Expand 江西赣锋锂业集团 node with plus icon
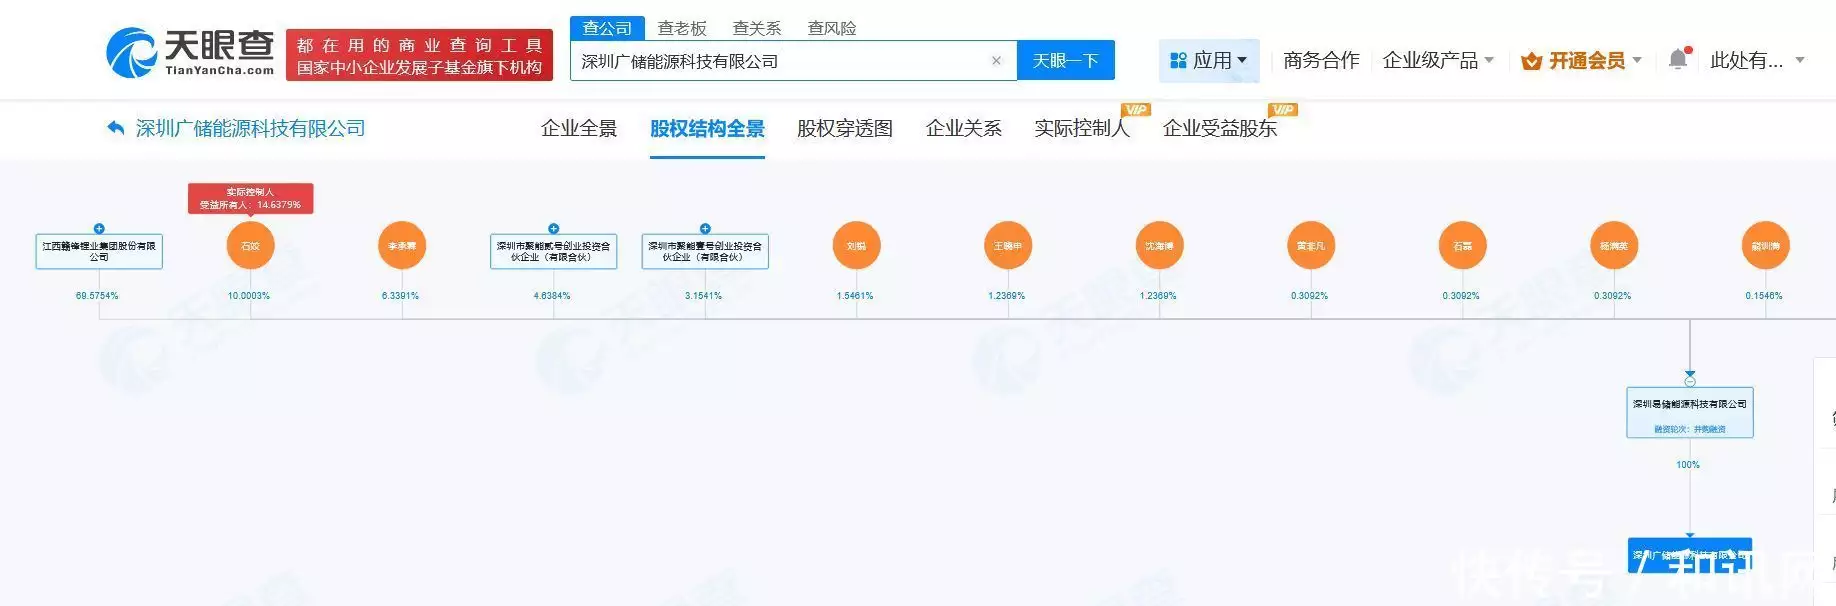This screenshot has width=1836, height=606. 99,229
